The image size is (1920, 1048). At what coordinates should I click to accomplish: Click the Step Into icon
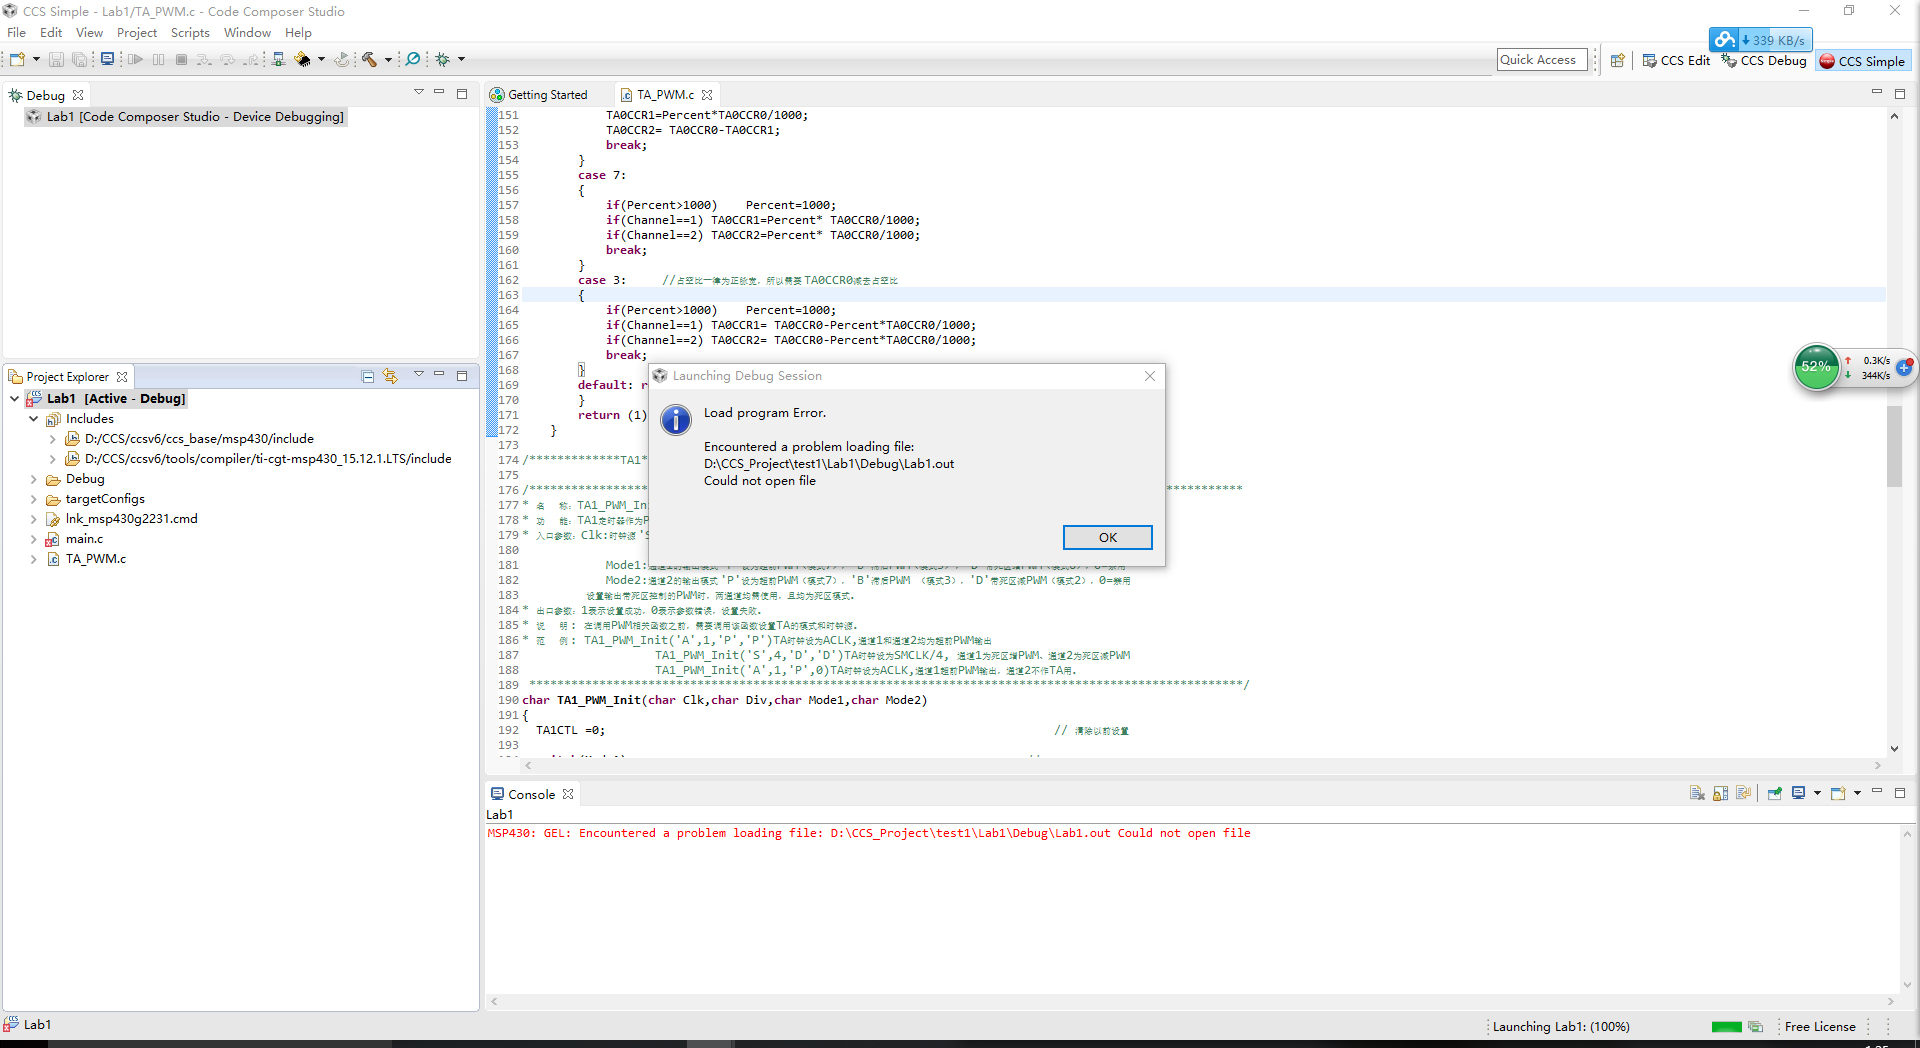pos(204,60)
